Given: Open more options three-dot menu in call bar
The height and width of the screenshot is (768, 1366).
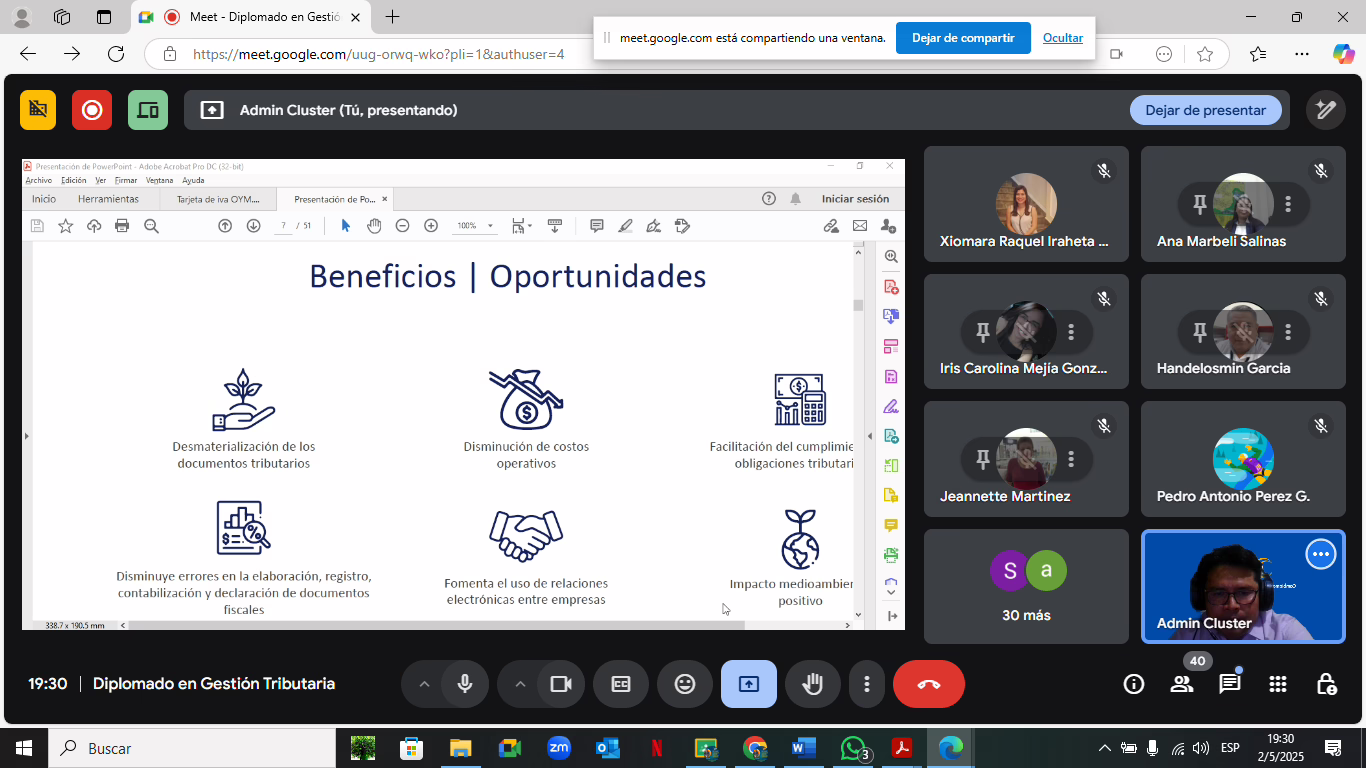Looking at the screenshot, I should pos(866,684).
